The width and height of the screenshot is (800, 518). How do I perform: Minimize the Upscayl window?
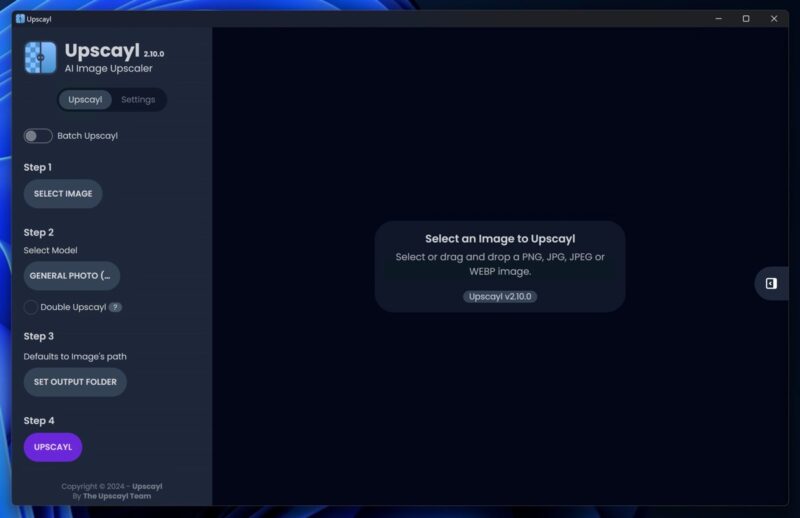click(718, 19)
